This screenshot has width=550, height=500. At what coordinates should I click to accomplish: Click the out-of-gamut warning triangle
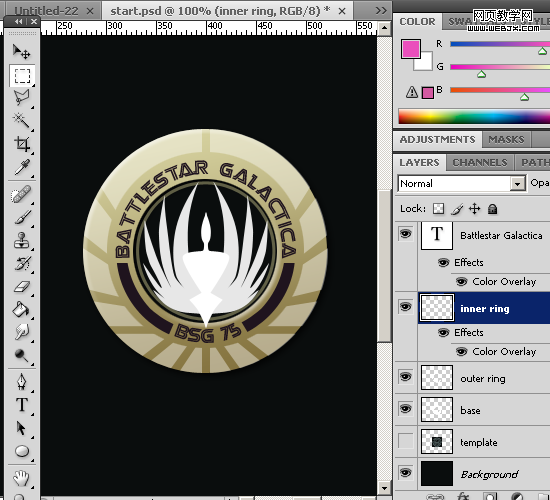(411, 92)
